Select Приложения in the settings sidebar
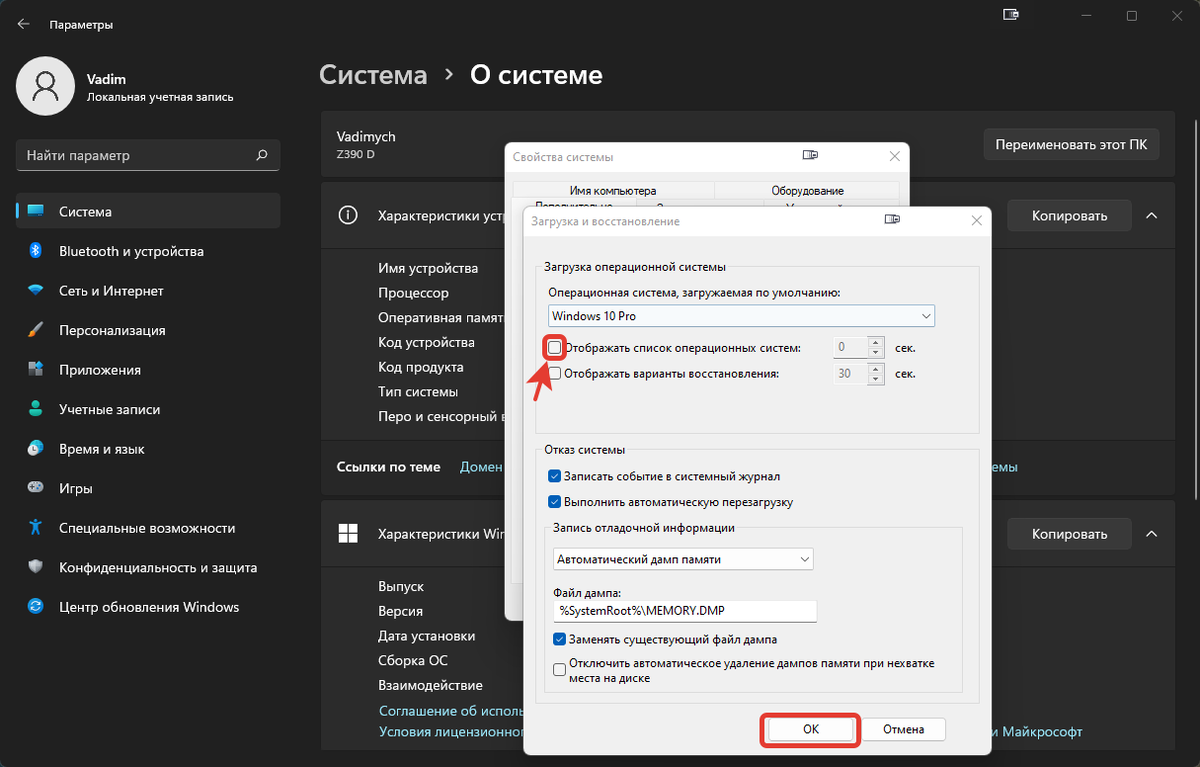The height and width of the screenshot is (767, 1200). [148, 370]
